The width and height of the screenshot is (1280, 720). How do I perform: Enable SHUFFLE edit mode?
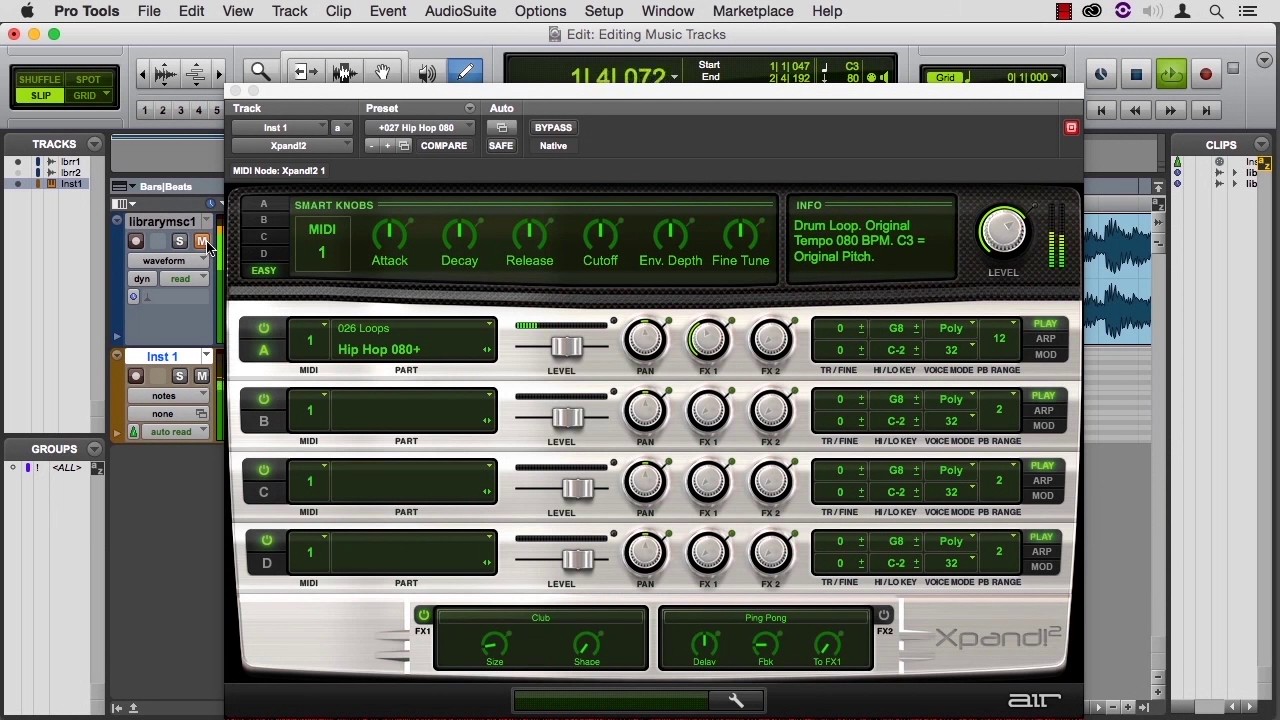pos(40,80)
